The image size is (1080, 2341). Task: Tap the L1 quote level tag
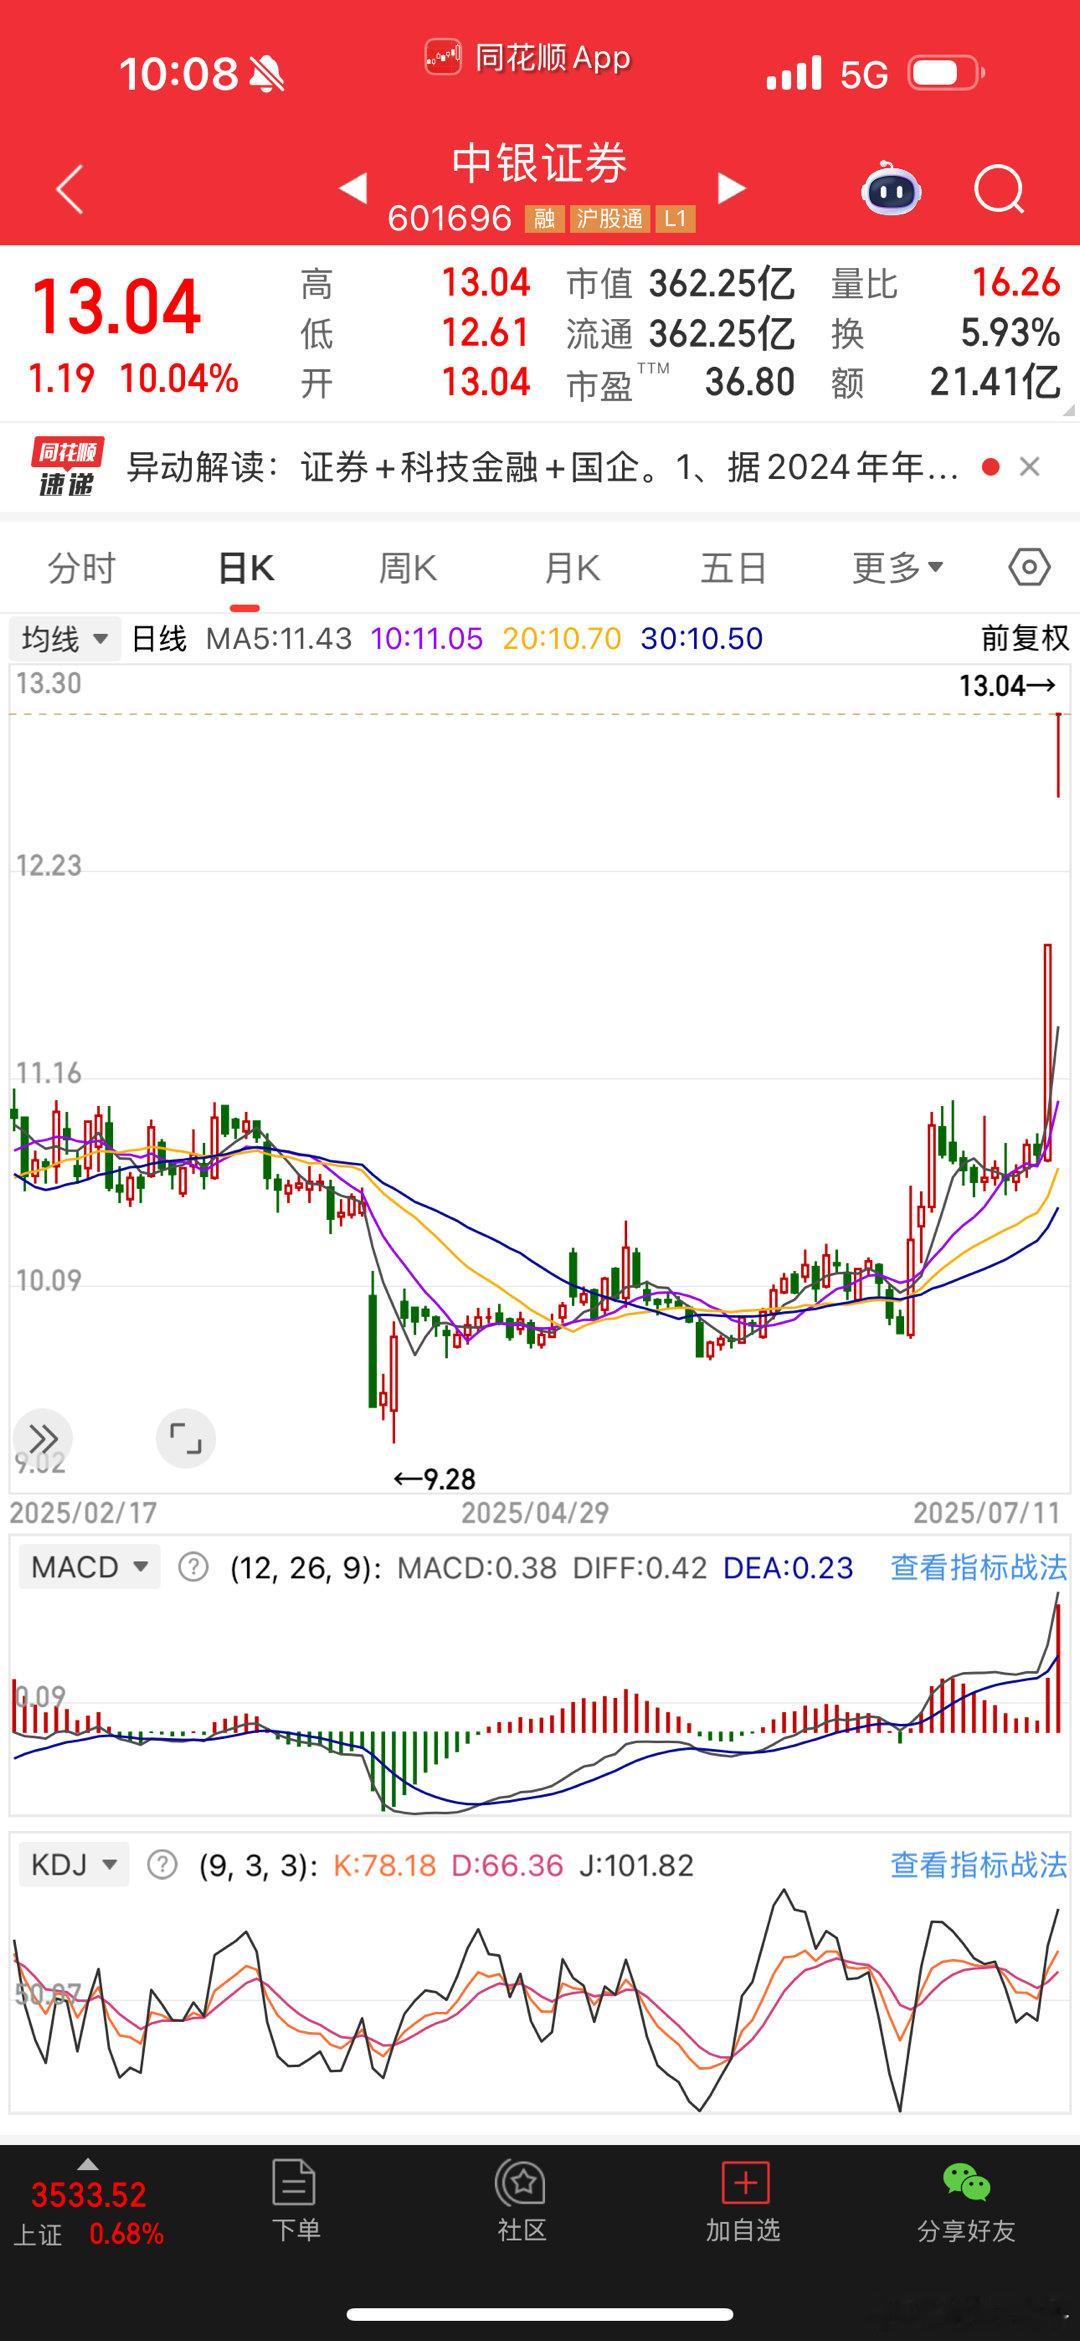click(675, 219)
